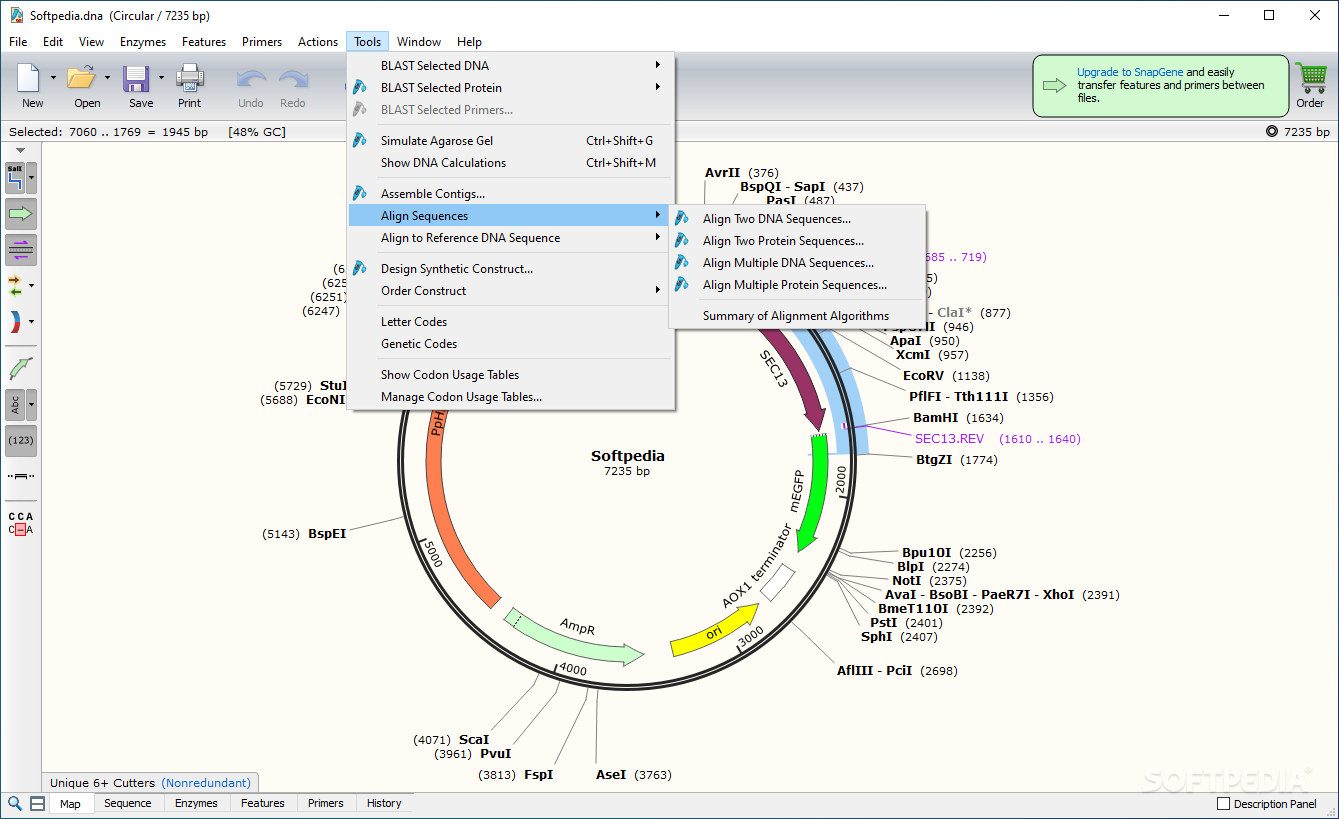Click the NotI enzyme label
The image size is (1339, 819).
[x=907, y=581]
